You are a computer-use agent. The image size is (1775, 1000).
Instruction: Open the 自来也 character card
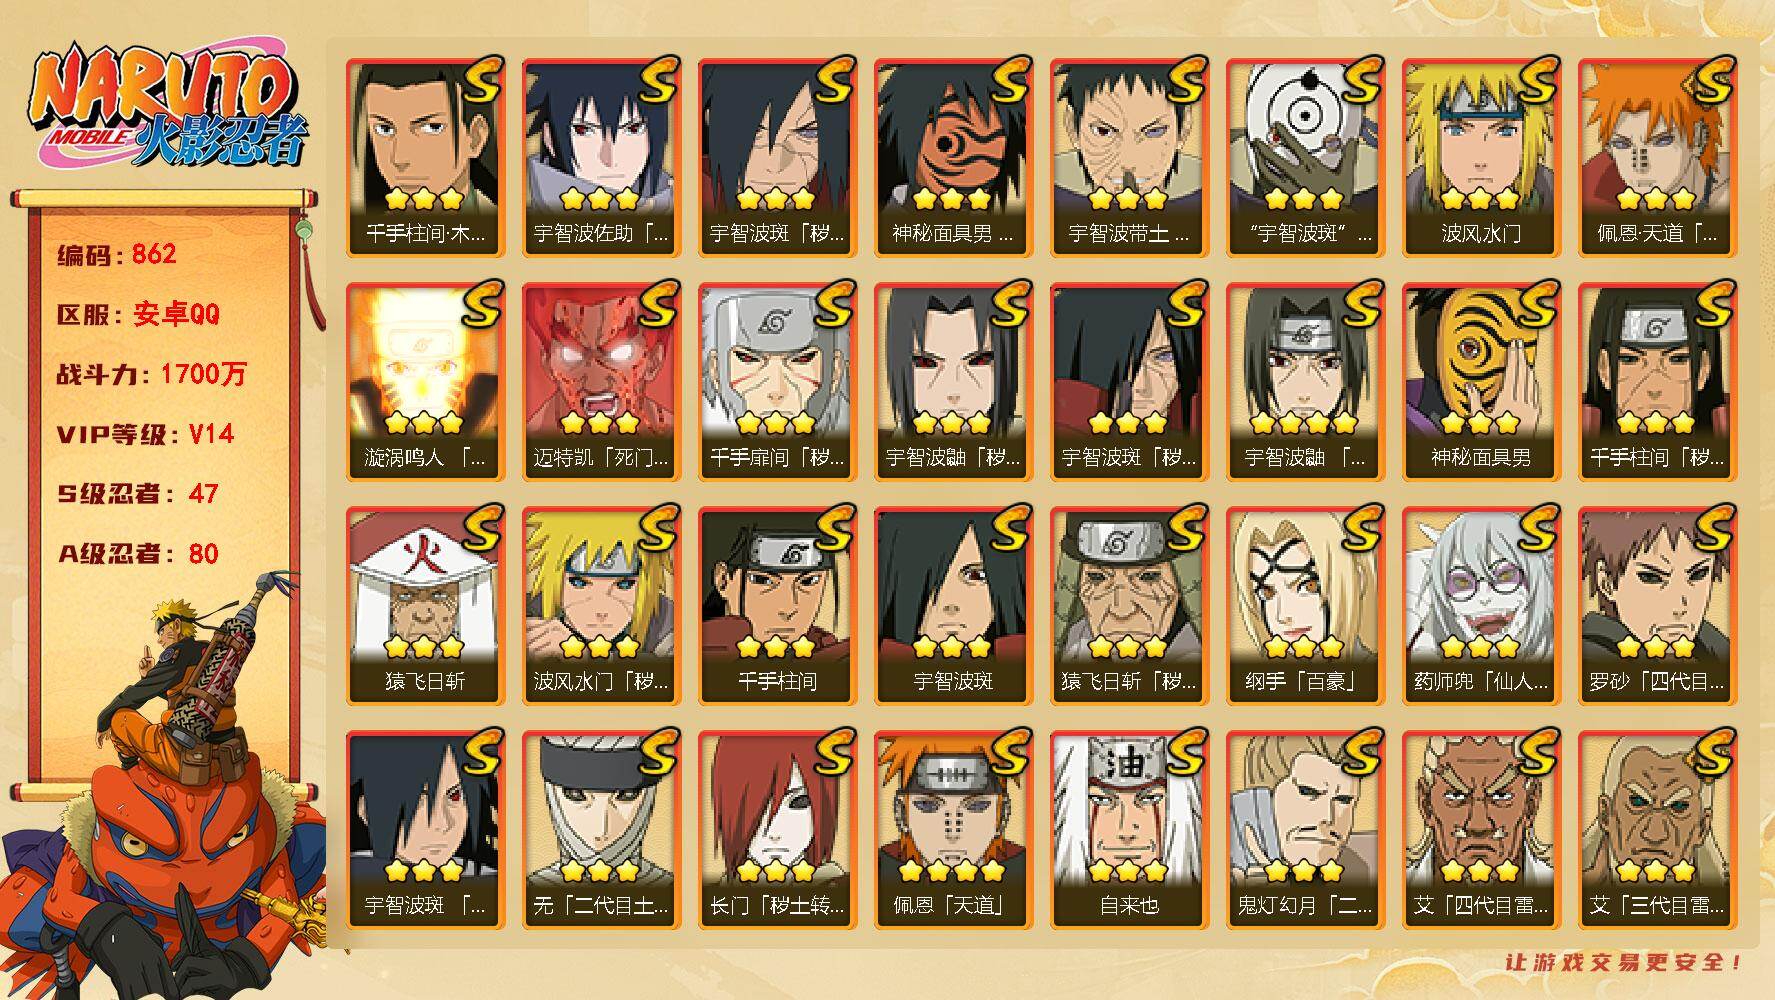[1128, 831]
